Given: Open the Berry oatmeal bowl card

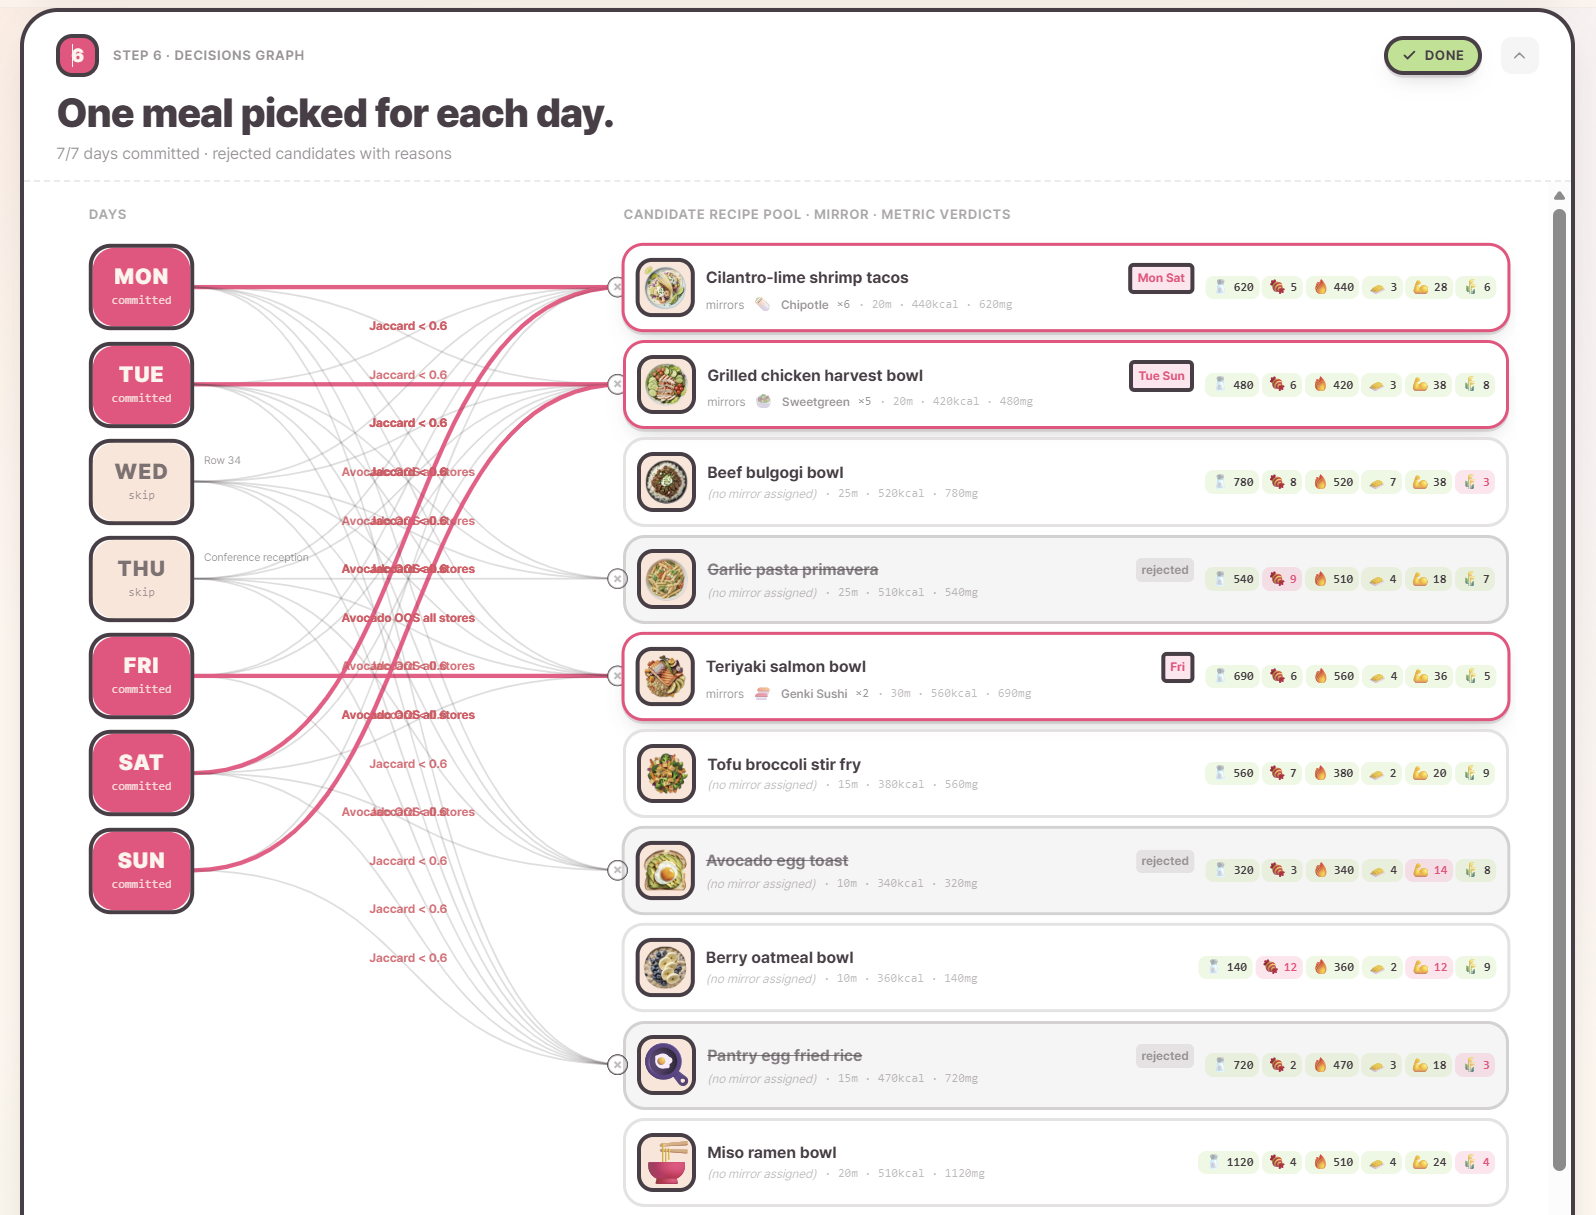Looking at the screenshot, I should point(1065,967).
